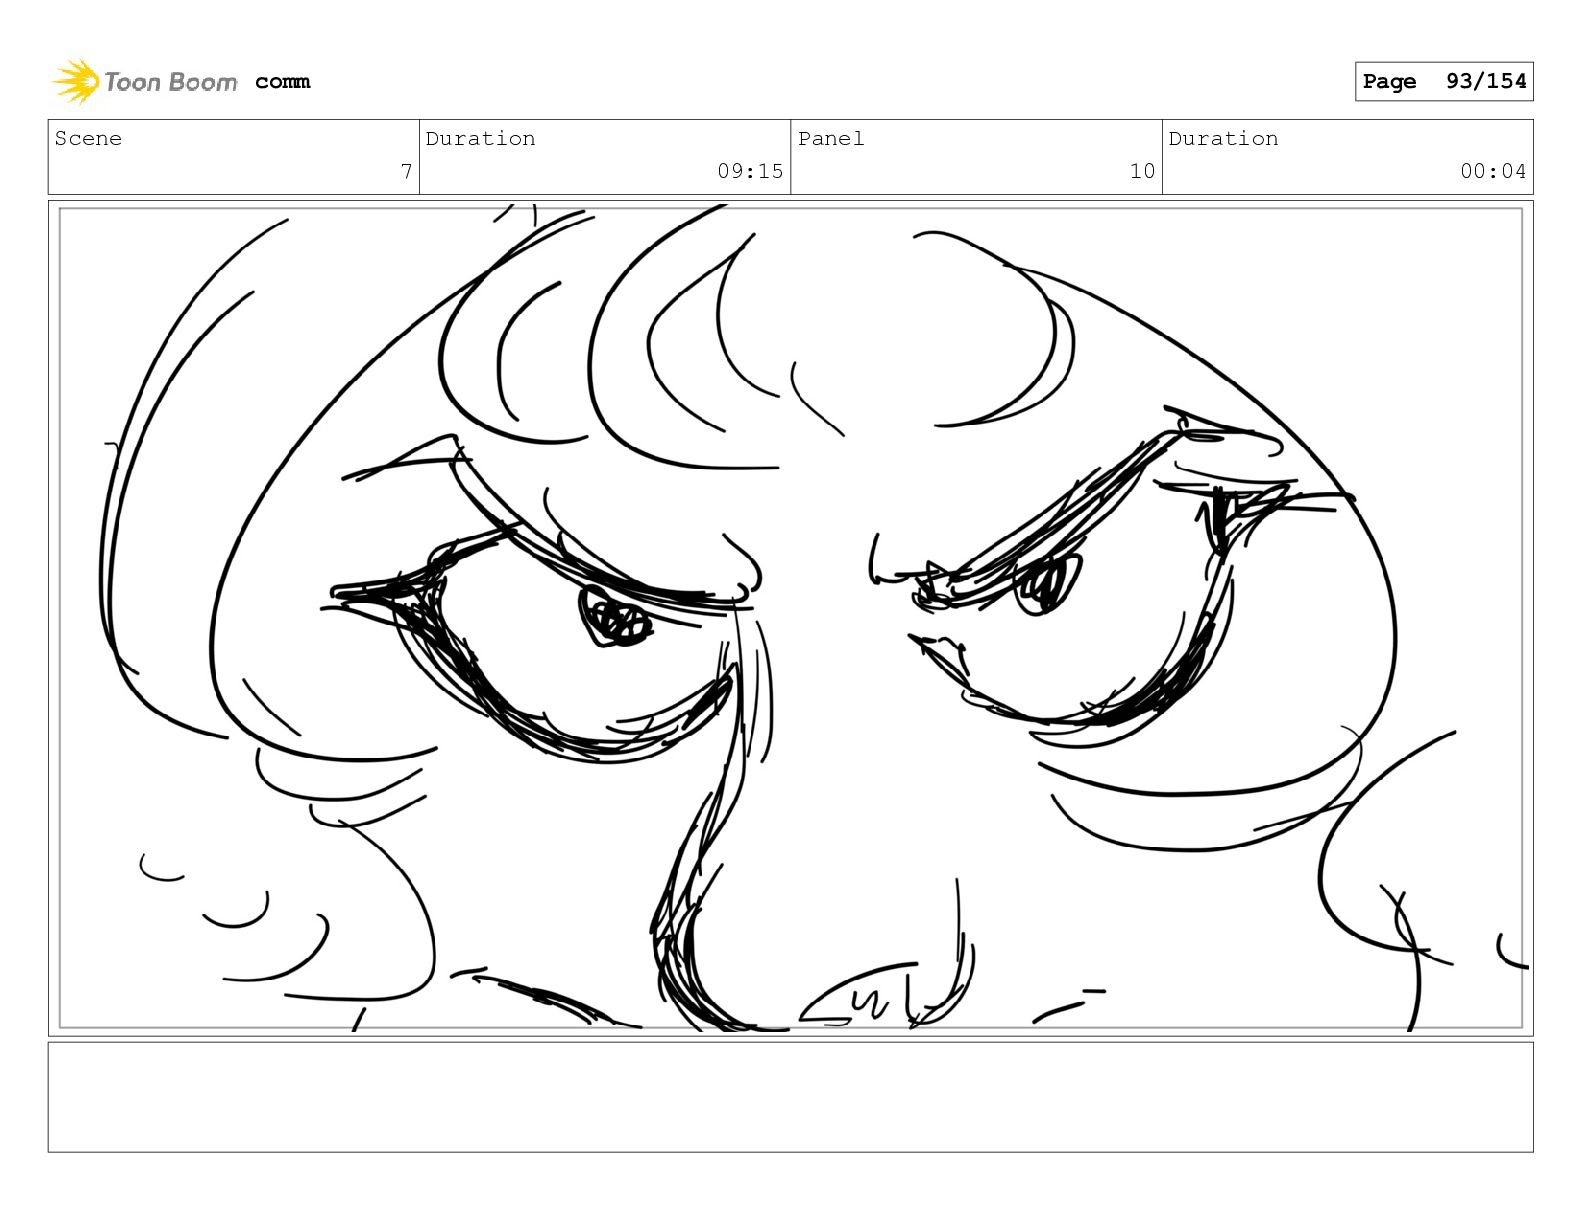This screenshot has height=1224, width=1584.
Task: Click the Duration label next to Panel
Action: [1223, 138]
